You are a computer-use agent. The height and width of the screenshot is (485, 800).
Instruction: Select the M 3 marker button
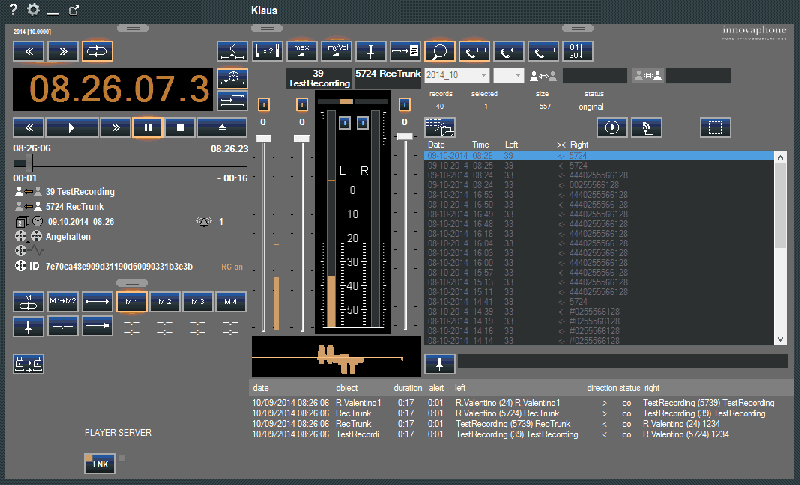click(x=198, y=302)
